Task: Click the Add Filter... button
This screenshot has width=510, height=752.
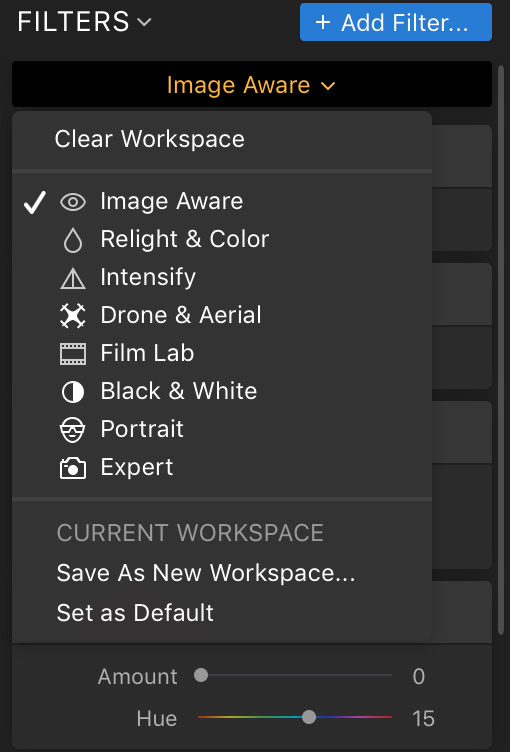Action: coord(396,22)
